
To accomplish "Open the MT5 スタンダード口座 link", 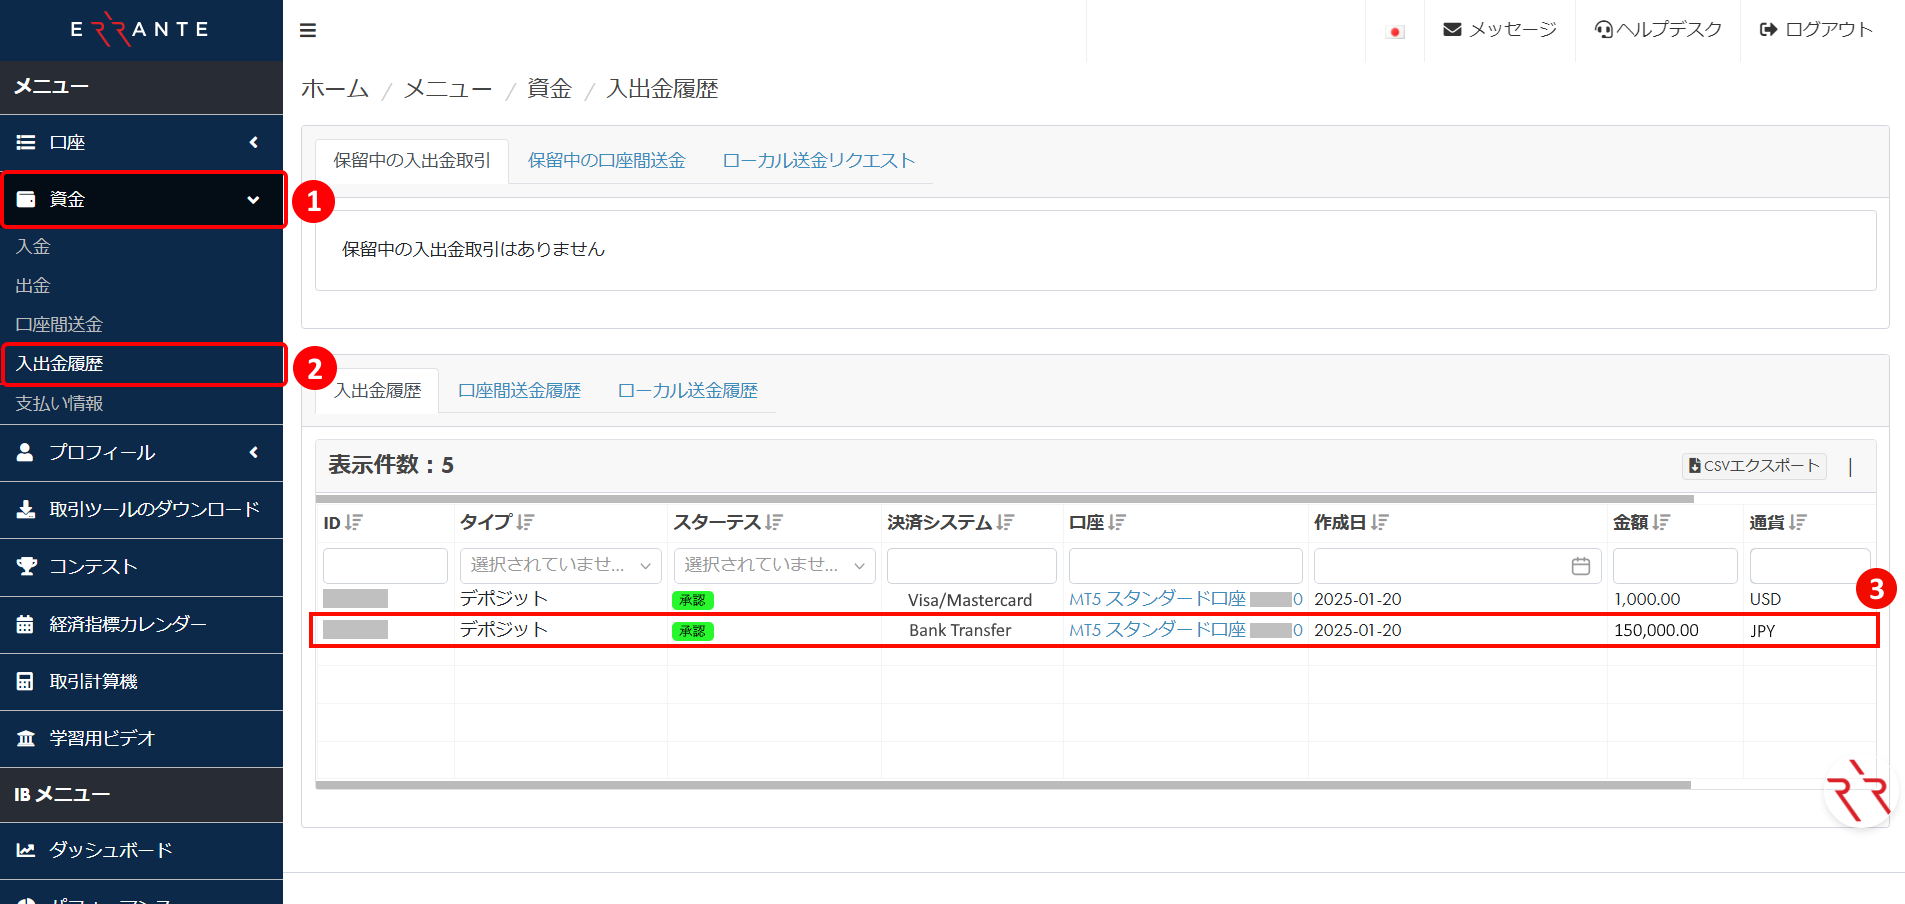I will (1157, 598).
